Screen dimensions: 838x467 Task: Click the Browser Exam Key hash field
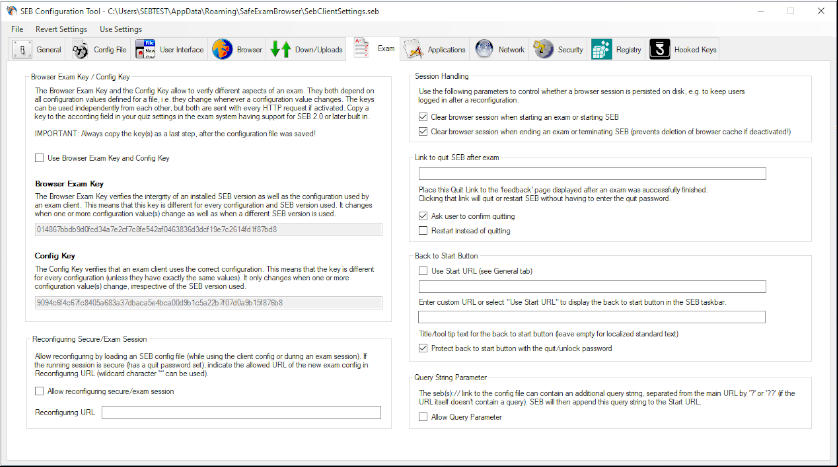pyautogui.click(x=208, y=229)
